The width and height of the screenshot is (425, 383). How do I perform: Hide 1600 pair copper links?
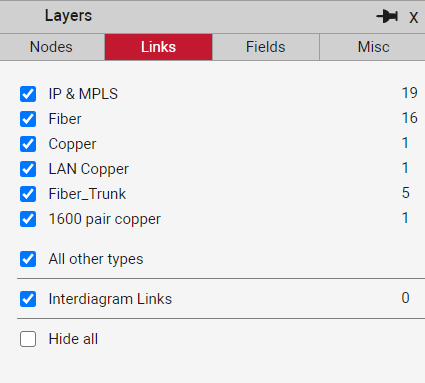(x=28, y=219)
